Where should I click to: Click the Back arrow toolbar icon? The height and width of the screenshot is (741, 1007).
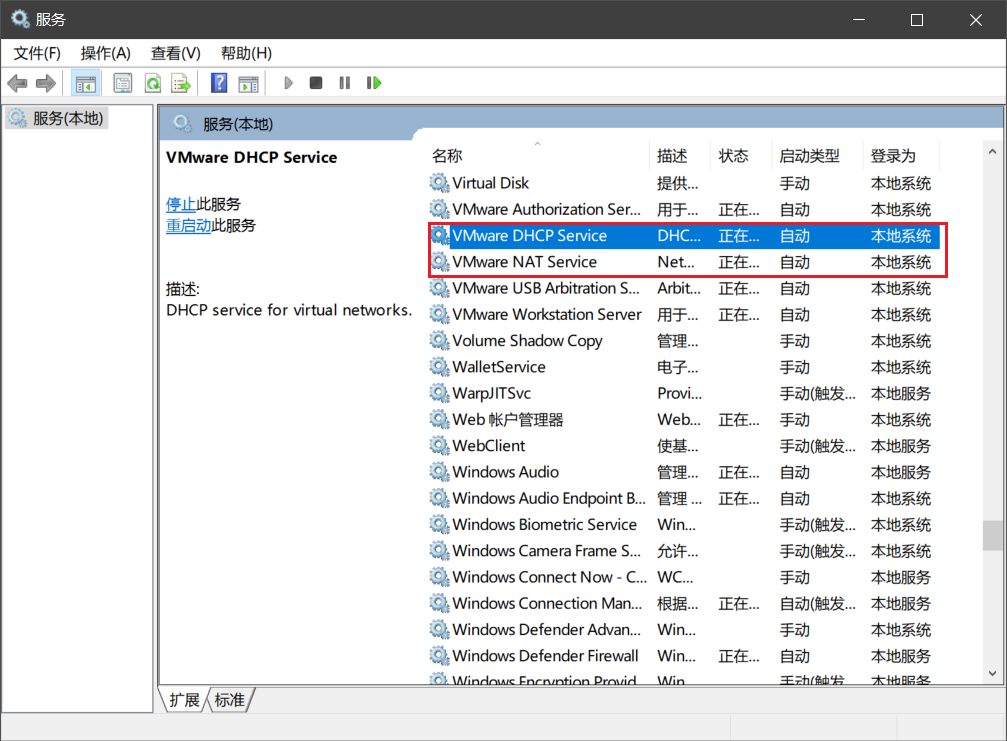(17, 83)
